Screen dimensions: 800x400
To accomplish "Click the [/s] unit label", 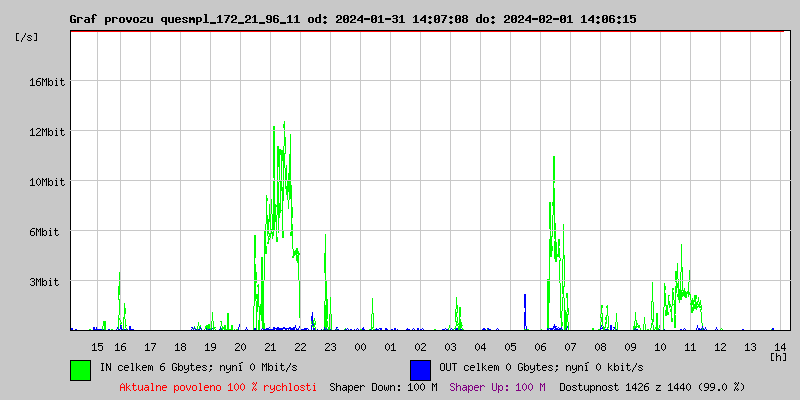I will (27, 36).
